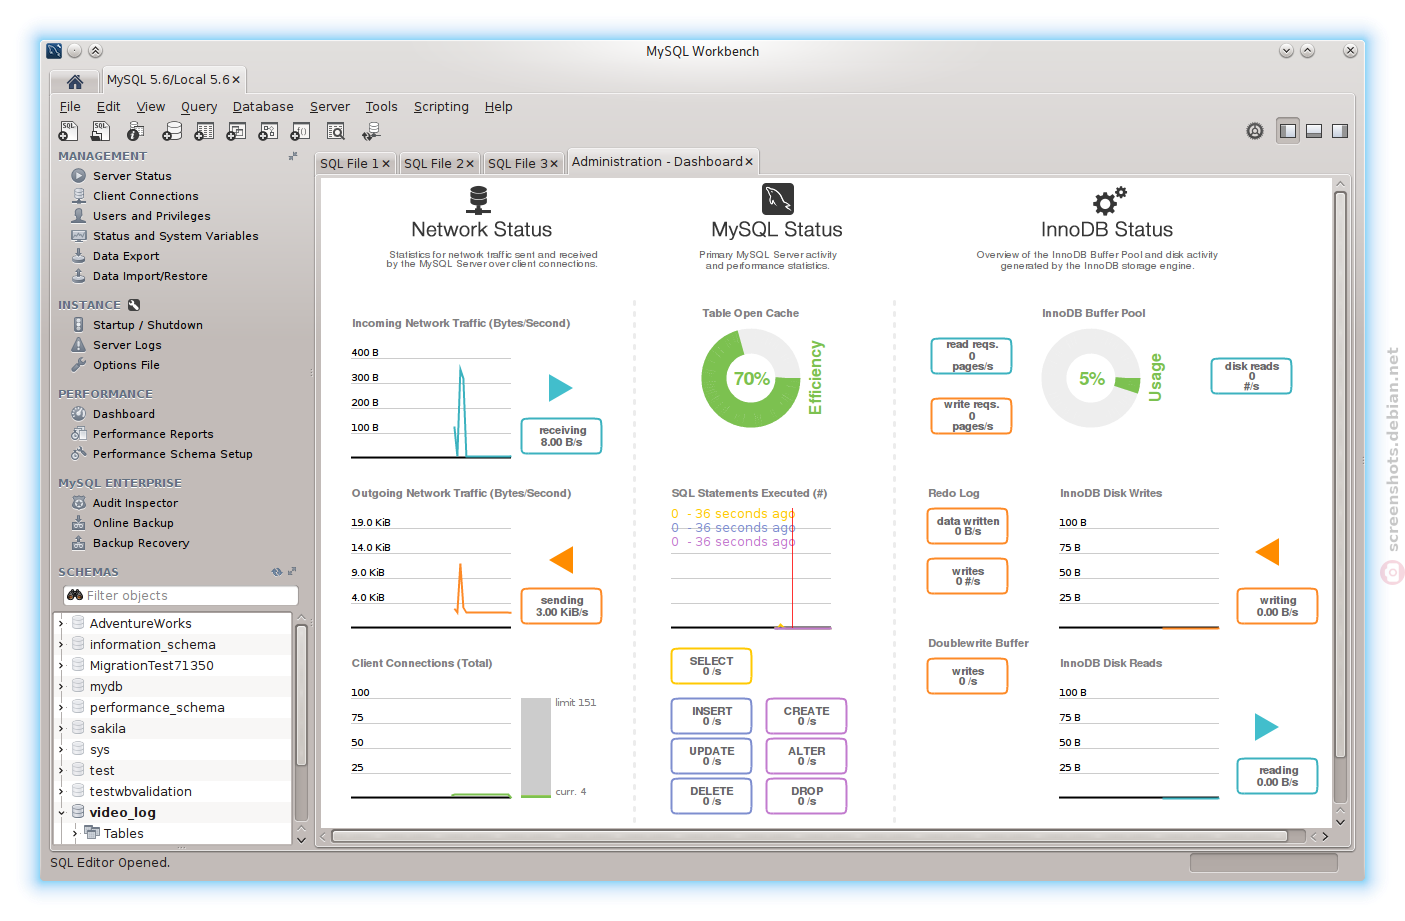Viewport: 1405px width, 921px height.
Task: Collapse the video_log schema
Action: [x=61, y=812]
